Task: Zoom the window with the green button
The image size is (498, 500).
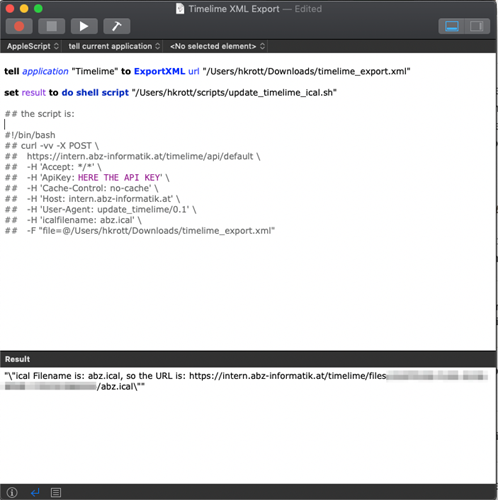Action: coord(38,9)
